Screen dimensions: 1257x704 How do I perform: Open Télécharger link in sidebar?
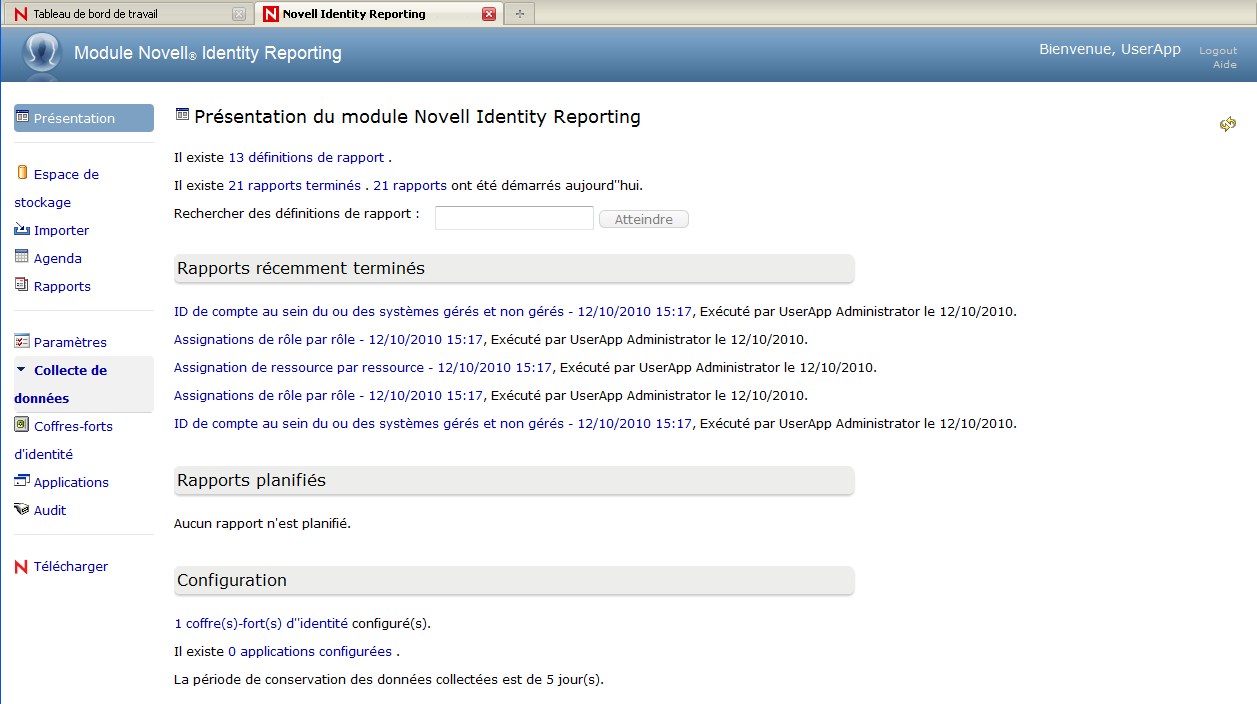click(70, 566)
